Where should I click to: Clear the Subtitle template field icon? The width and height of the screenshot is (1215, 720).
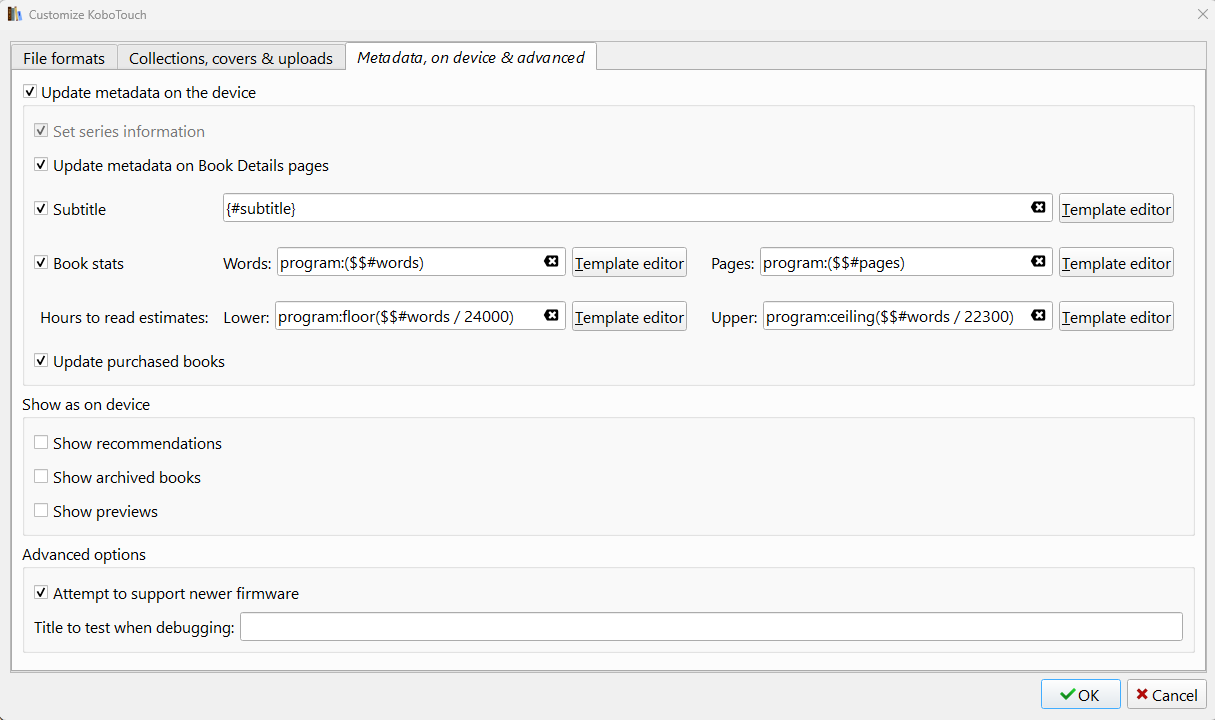pos(1038,207)
